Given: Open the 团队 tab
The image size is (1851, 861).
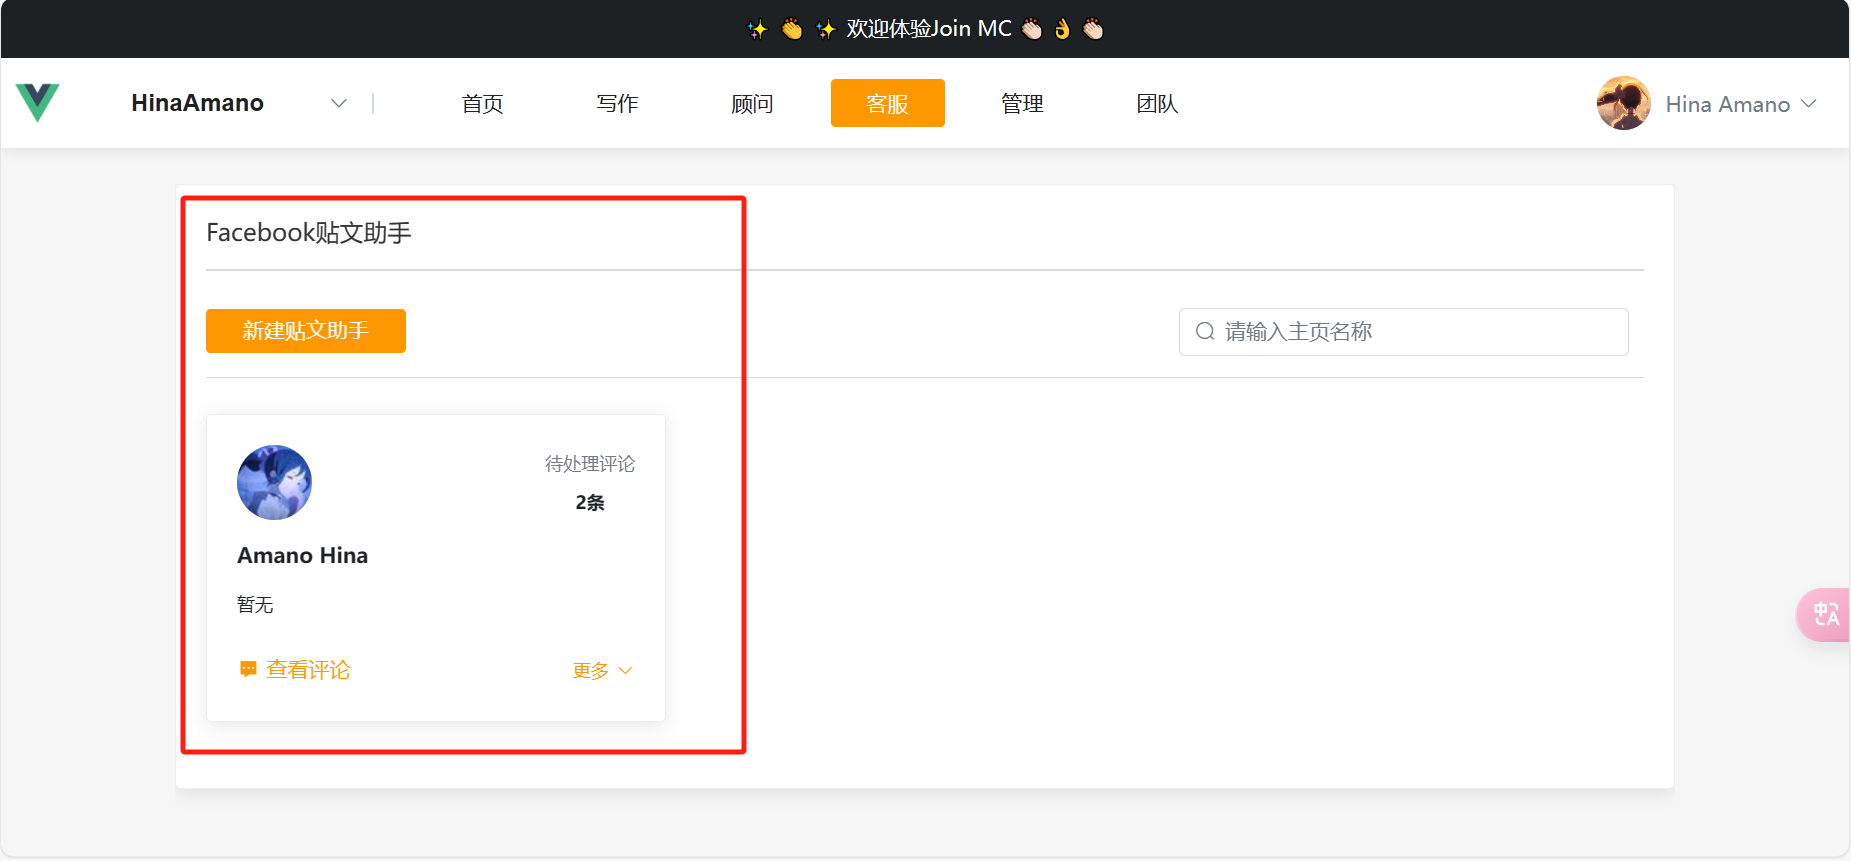Looking at the screenshot, I should 1157,104.
